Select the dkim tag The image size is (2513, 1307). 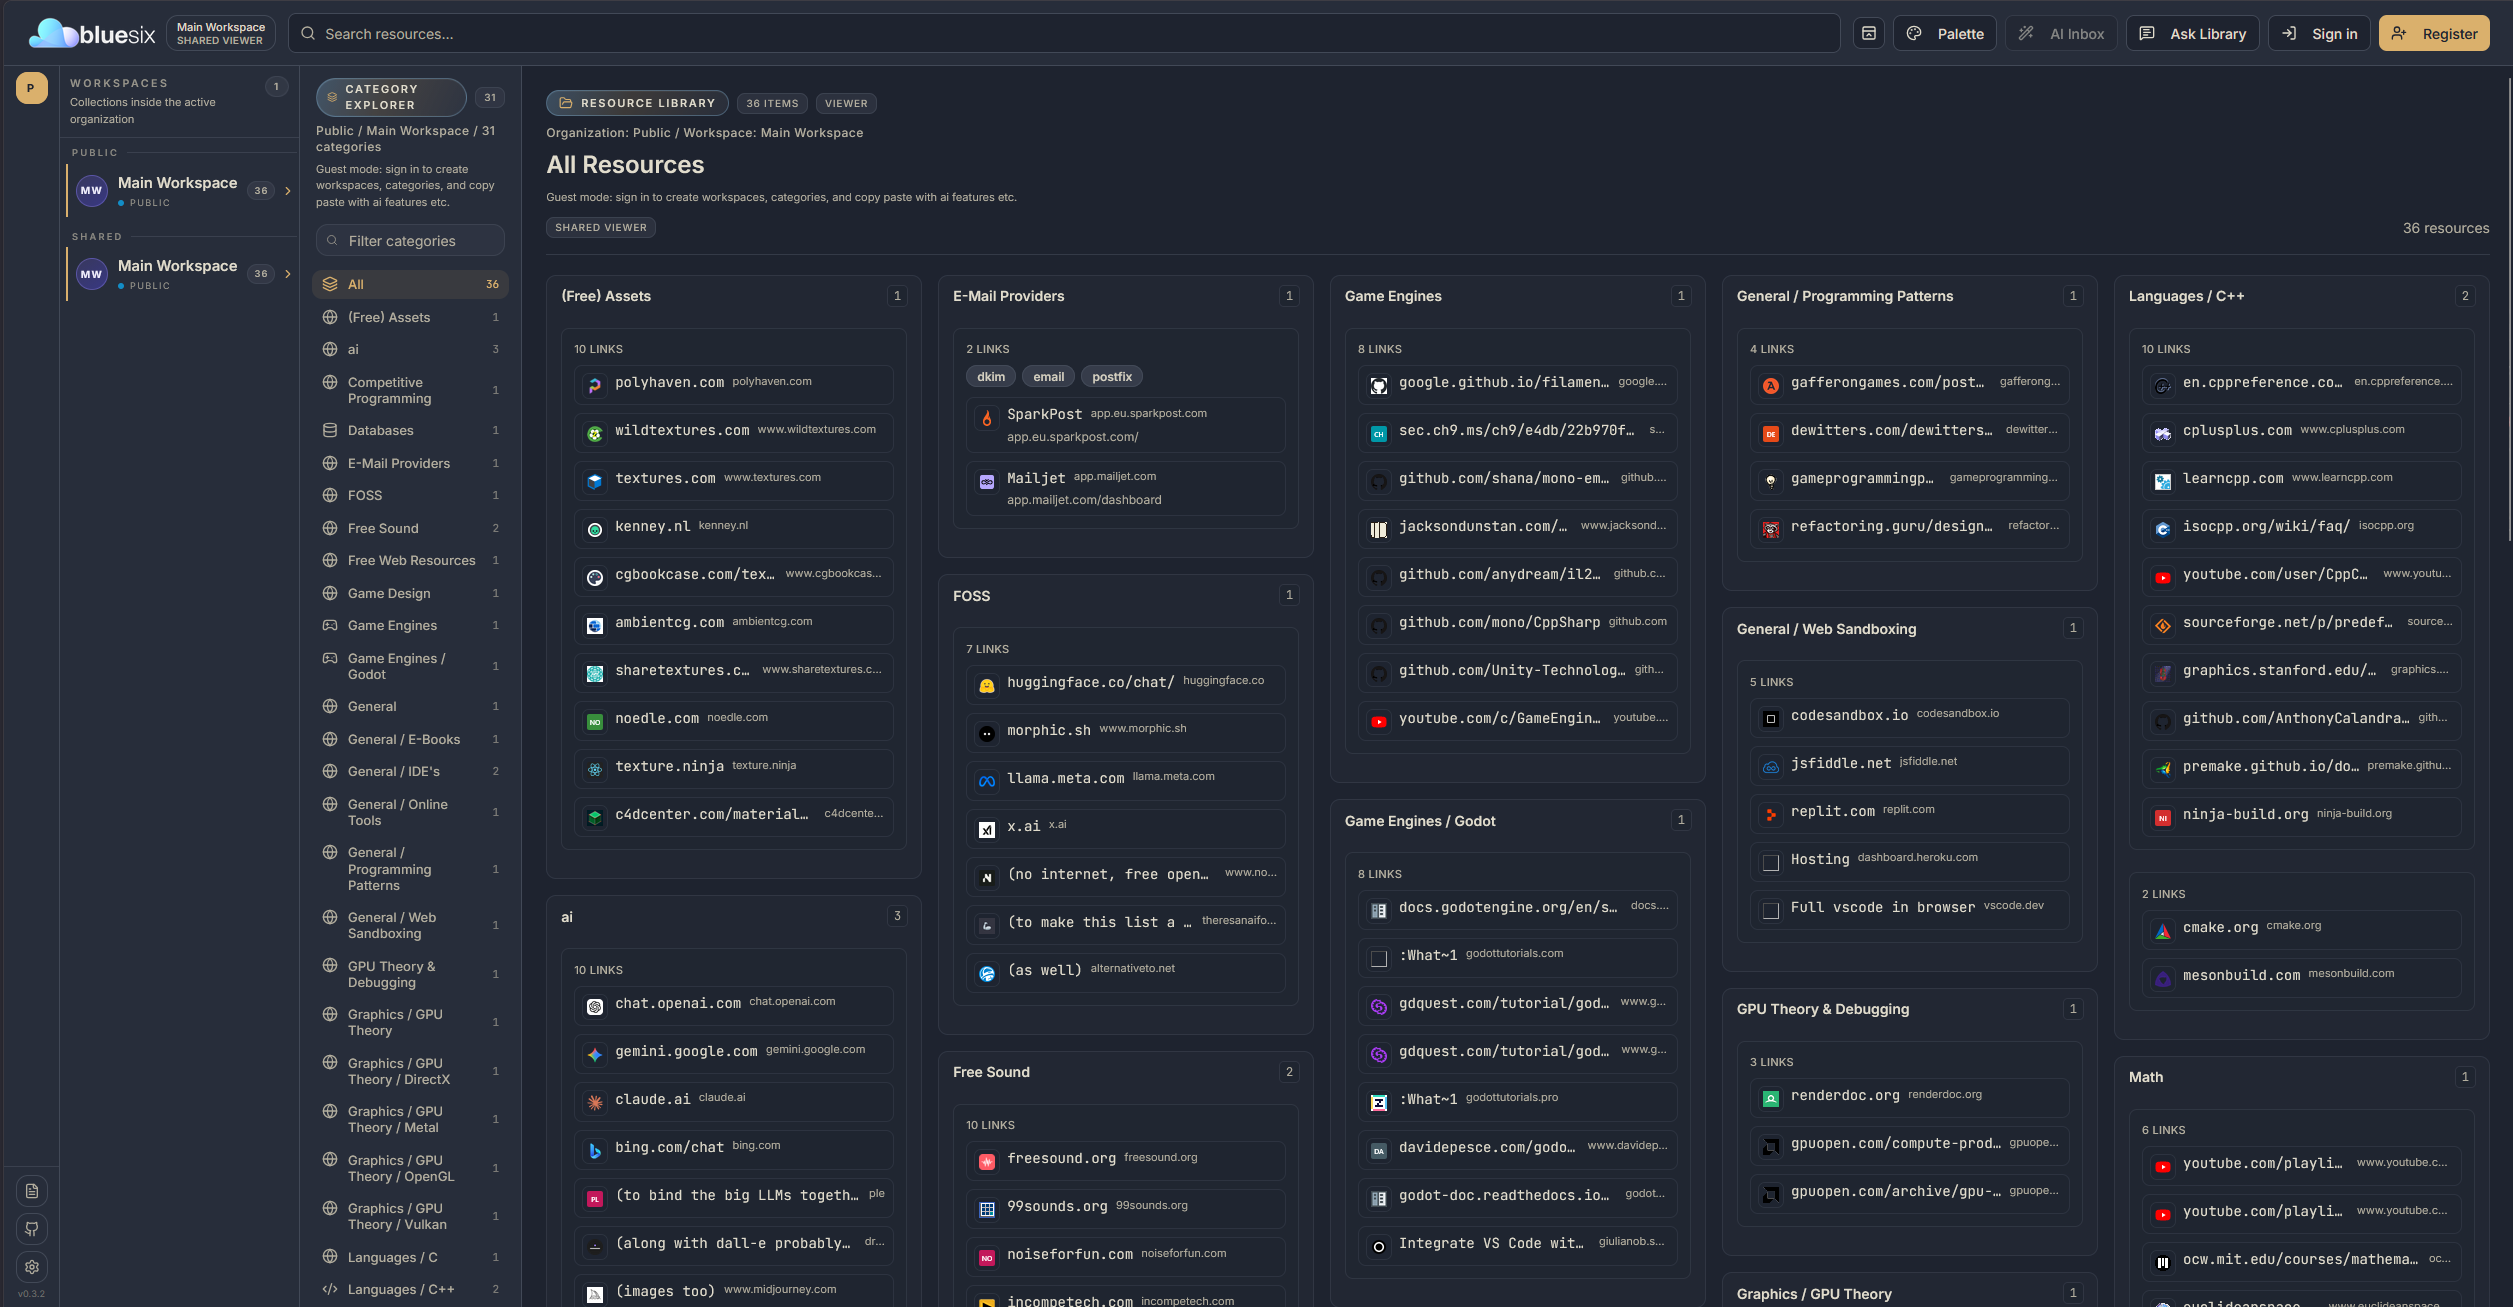point(991,377)
